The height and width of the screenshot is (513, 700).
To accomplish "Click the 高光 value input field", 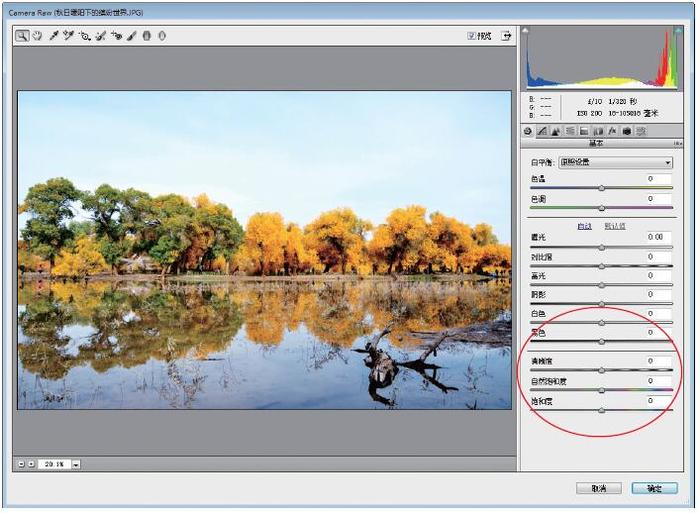I will click(657, 275).
